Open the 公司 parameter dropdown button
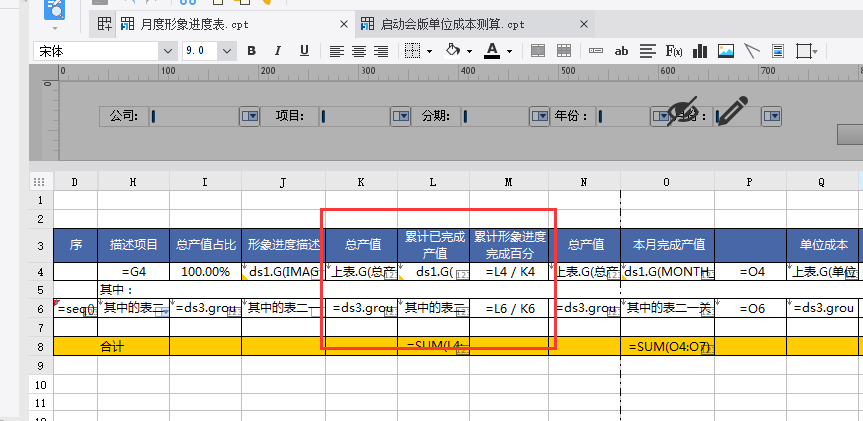The width and height of the screenshot is (863, 421). [250, 116]
